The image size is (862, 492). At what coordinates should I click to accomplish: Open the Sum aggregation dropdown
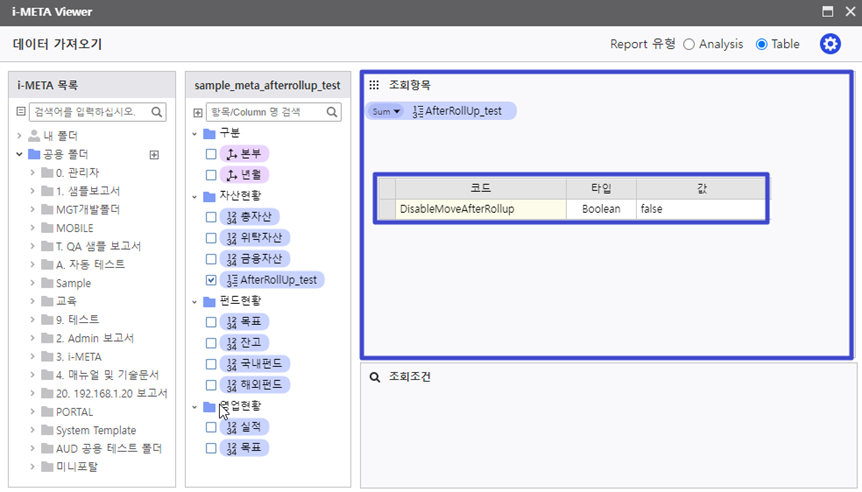[386, 112]
